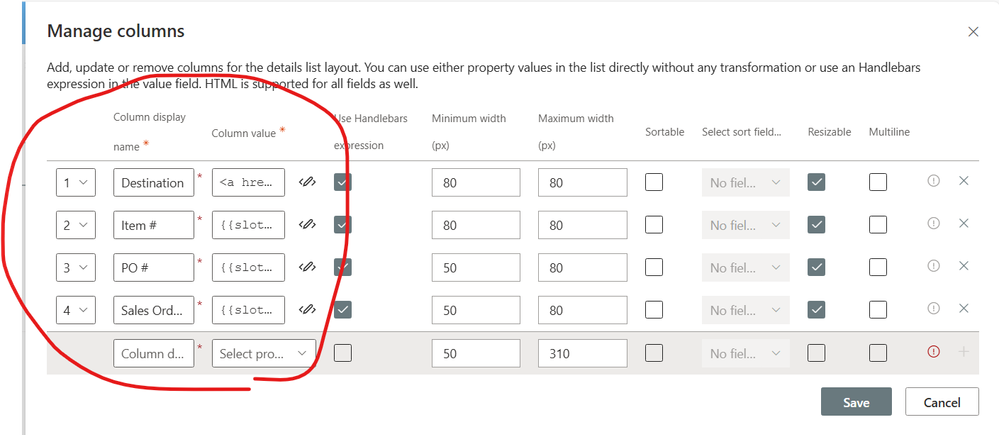Open order dropdown showing 4
The width and height of the screenshot is (999, 435).
tap(75, 309)
